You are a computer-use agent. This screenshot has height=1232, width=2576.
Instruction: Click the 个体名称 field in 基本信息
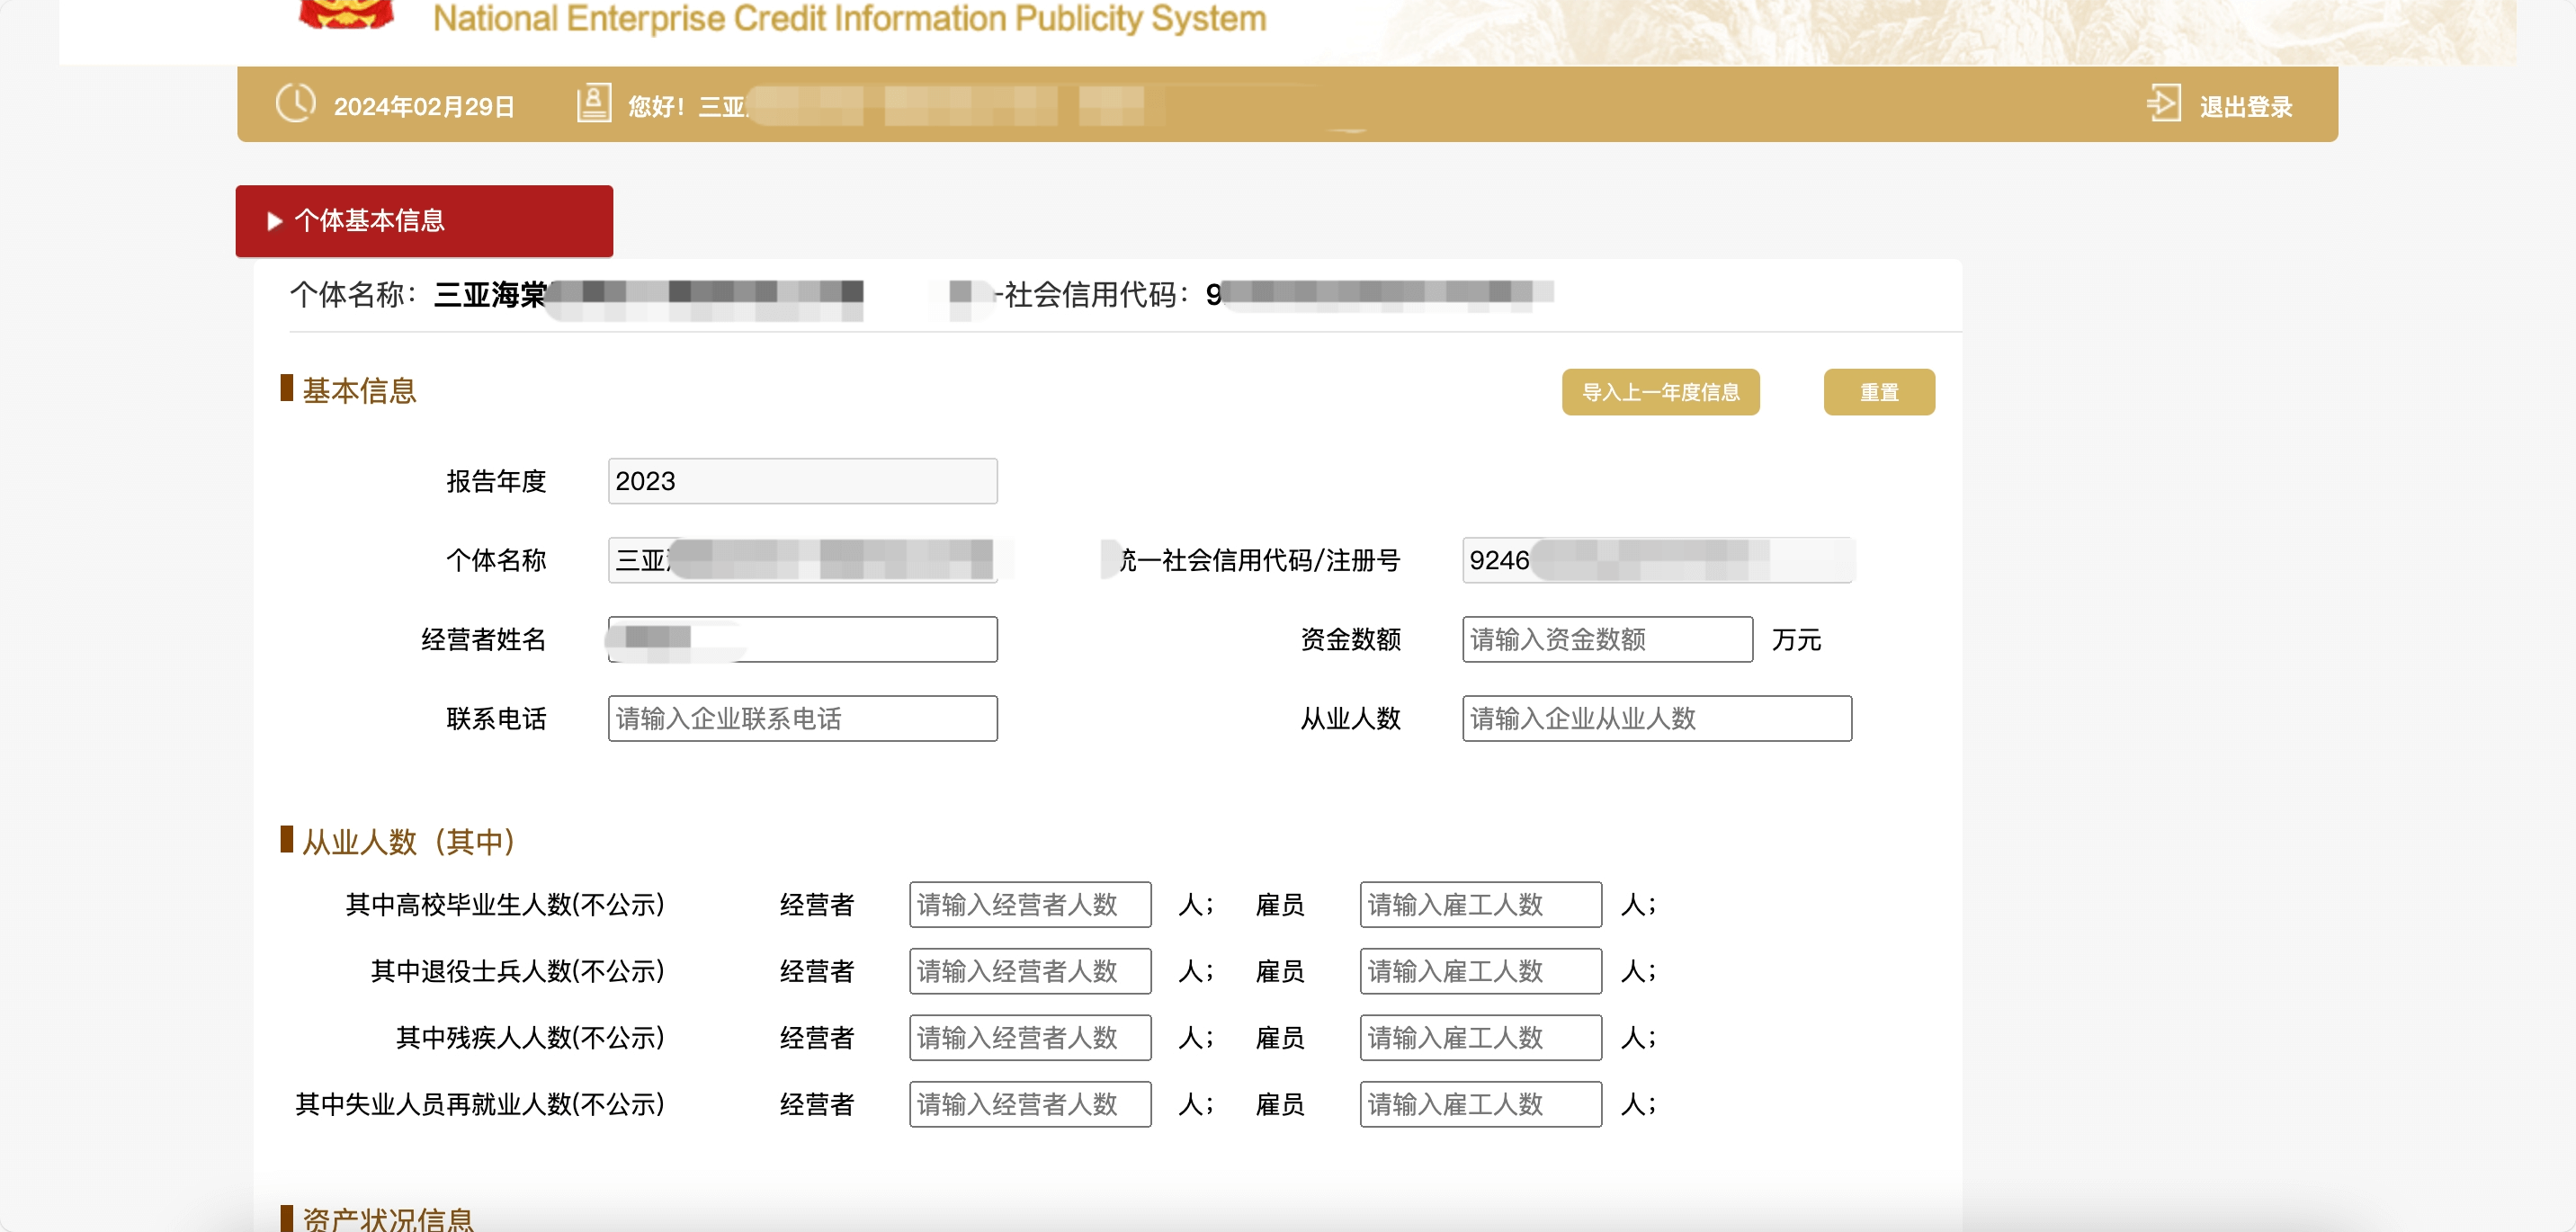802,560
